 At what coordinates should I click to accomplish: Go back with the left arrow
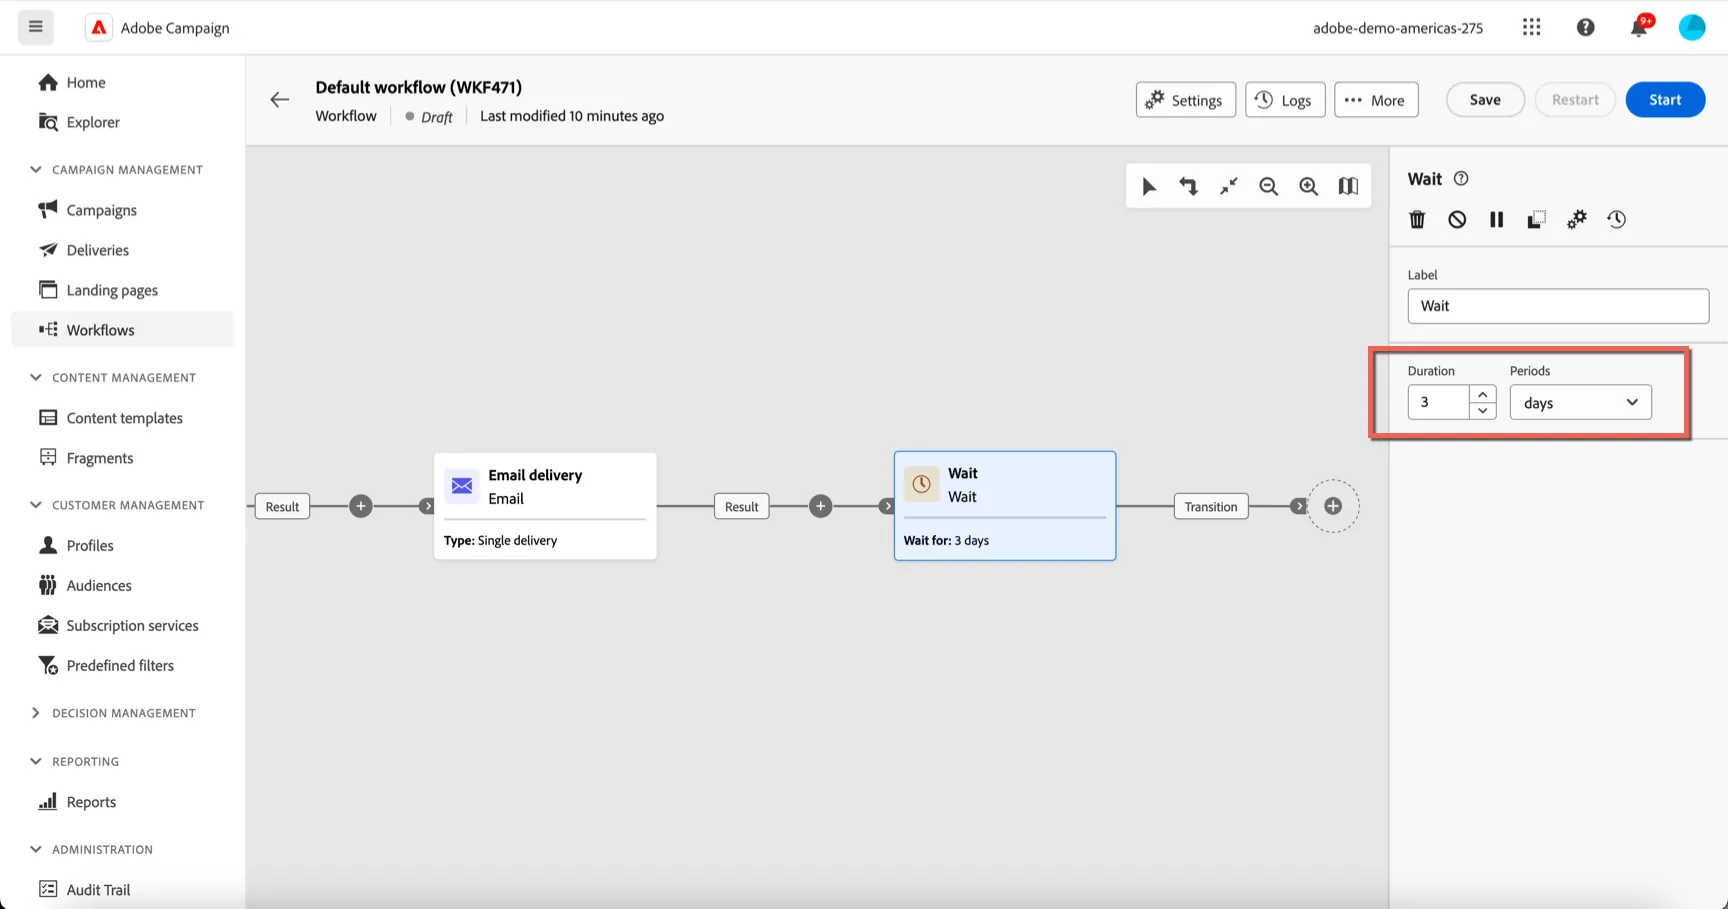(x=279, y=99)
